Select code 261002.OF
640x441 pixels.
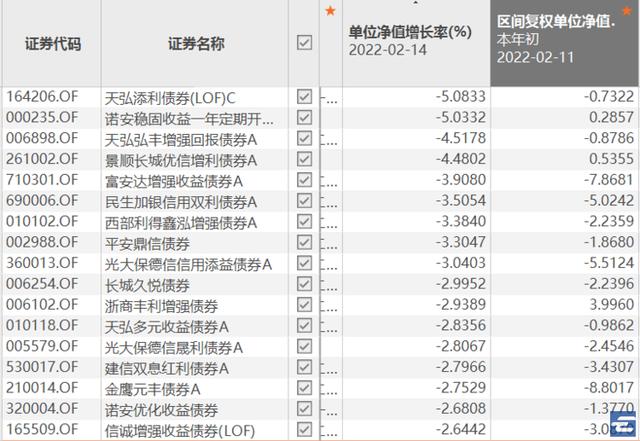(42, 159)
